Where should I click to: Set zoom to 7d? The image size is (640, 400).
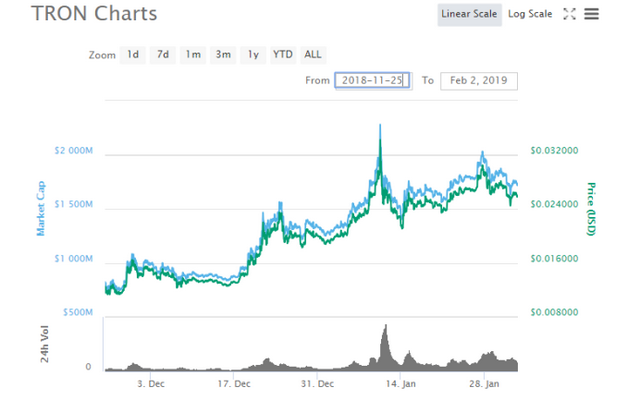click(x=163, y=55)
